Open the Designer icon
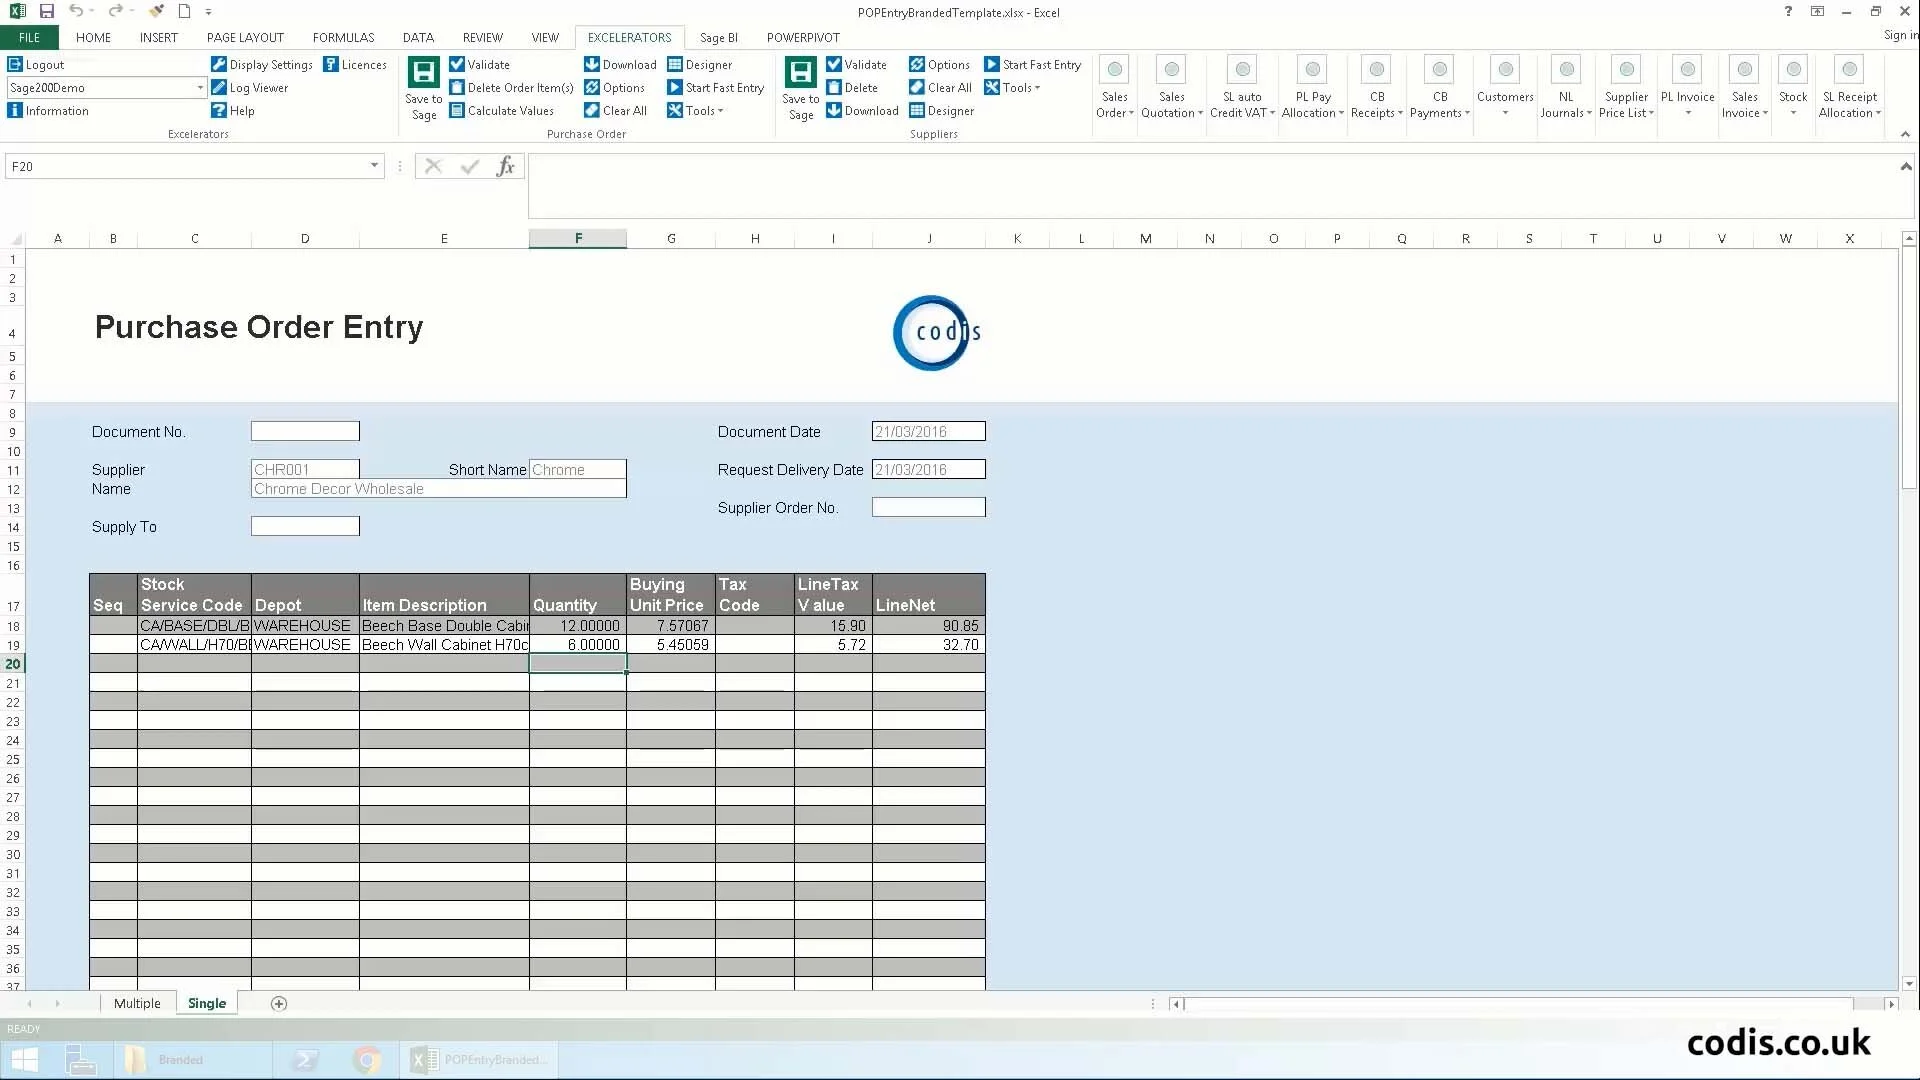The height and width of the screenshot is (1080, 1920). tap(678, 64)
